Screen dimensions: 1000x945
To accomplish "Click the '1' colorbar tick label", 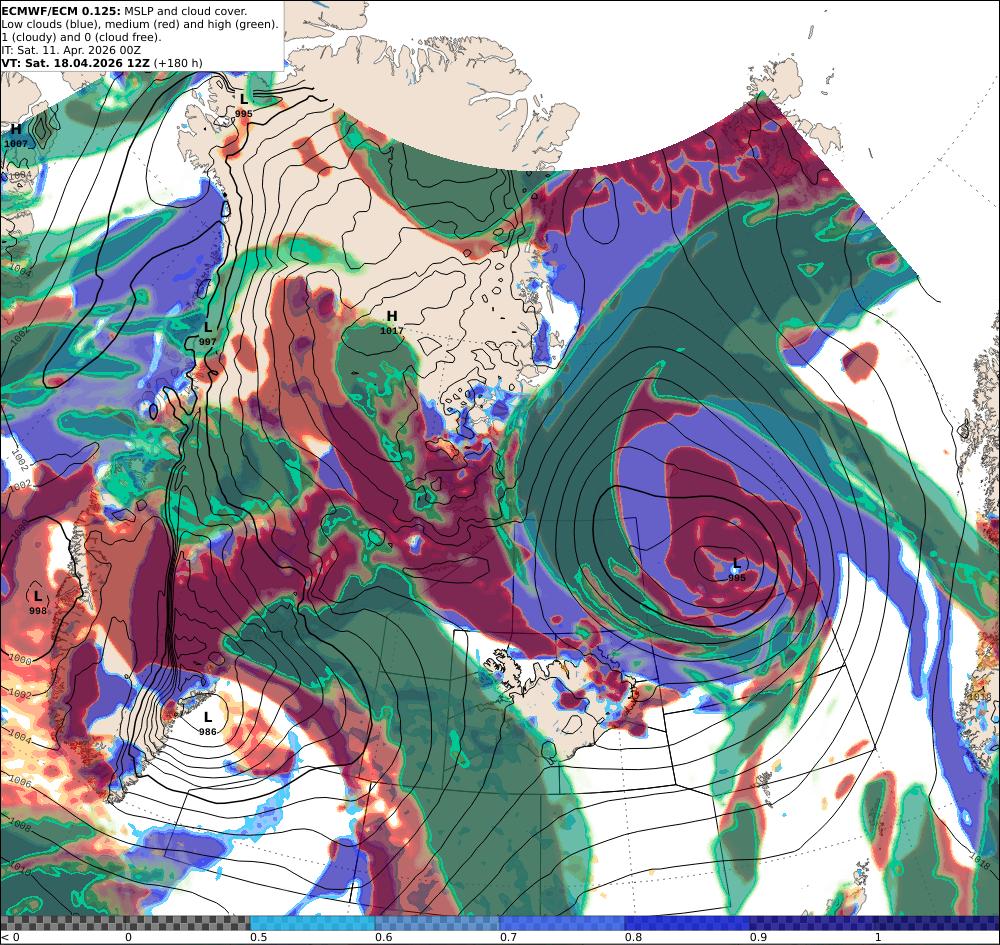I will click(878, 937).
